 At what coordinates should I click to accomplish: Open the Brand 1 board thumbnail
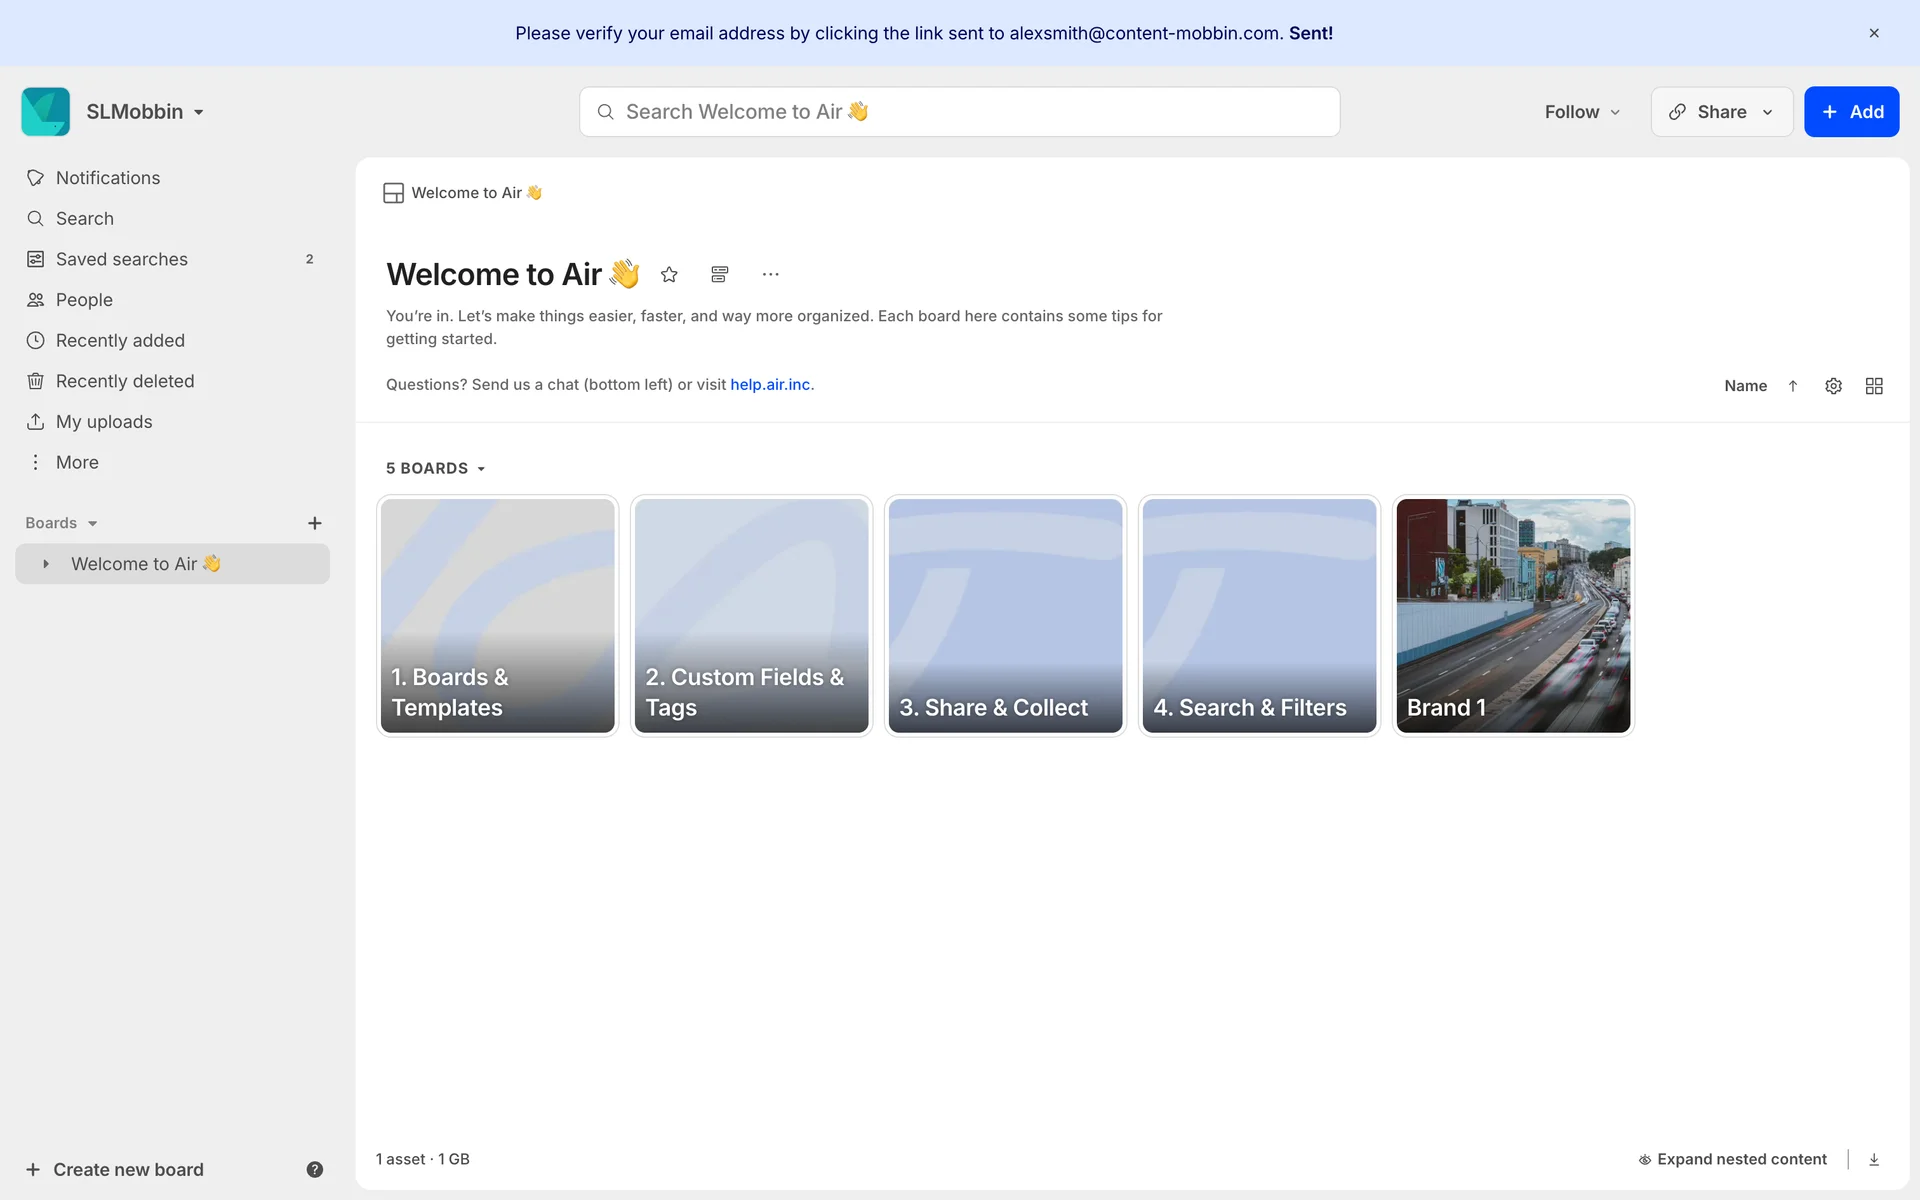(1513, 615)
